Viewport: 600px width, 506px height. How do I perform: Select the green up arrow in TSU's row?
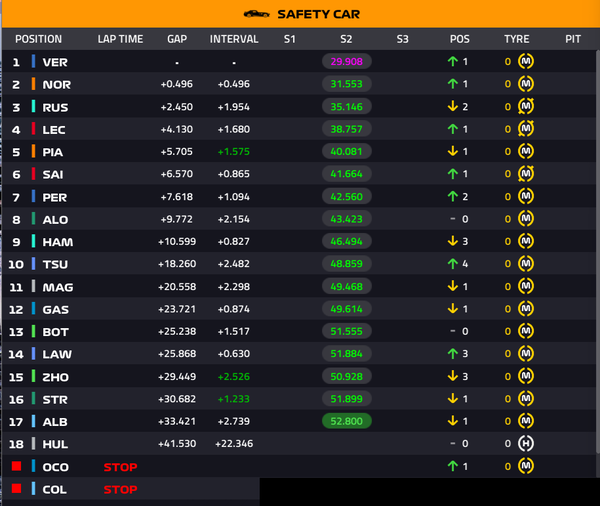coord(453,264)
